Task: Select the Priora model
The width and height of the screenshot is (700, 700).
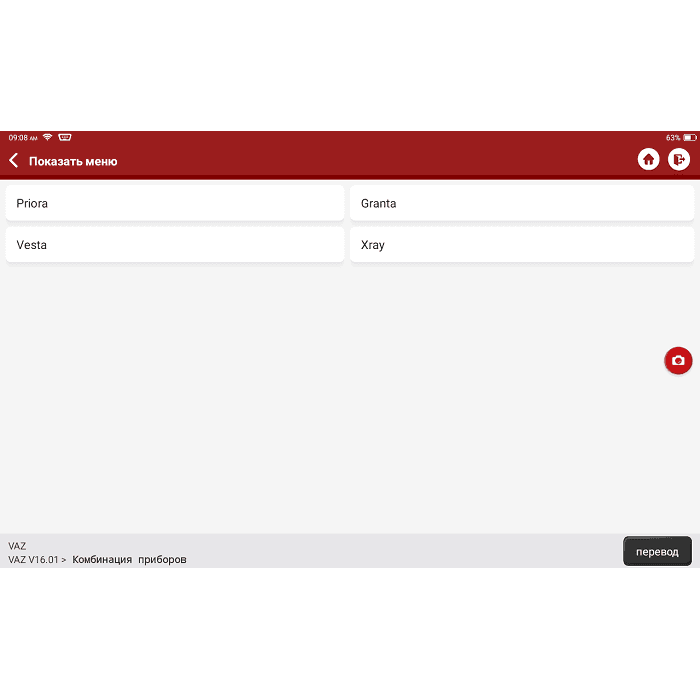Action: coord(175,203)
